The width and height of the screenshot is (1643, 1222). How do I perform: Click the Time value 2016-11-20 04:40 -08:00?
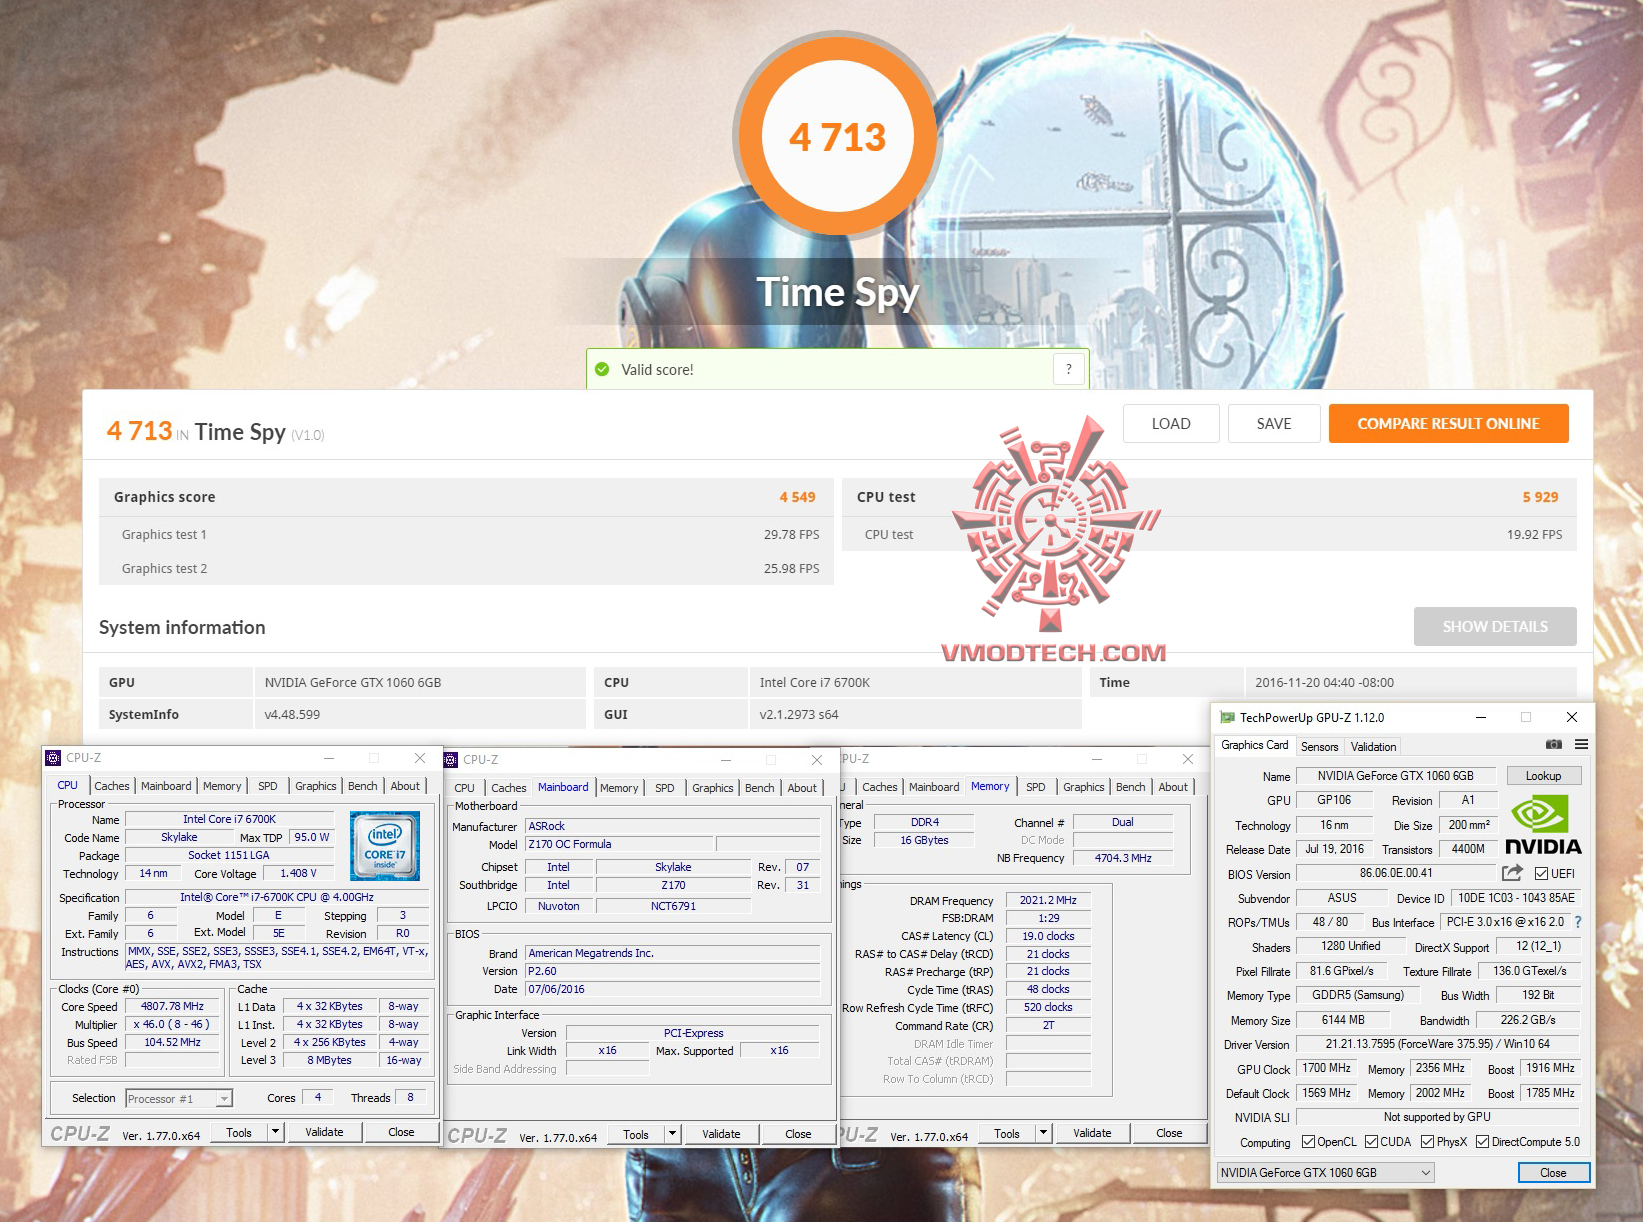(1324, 683)
